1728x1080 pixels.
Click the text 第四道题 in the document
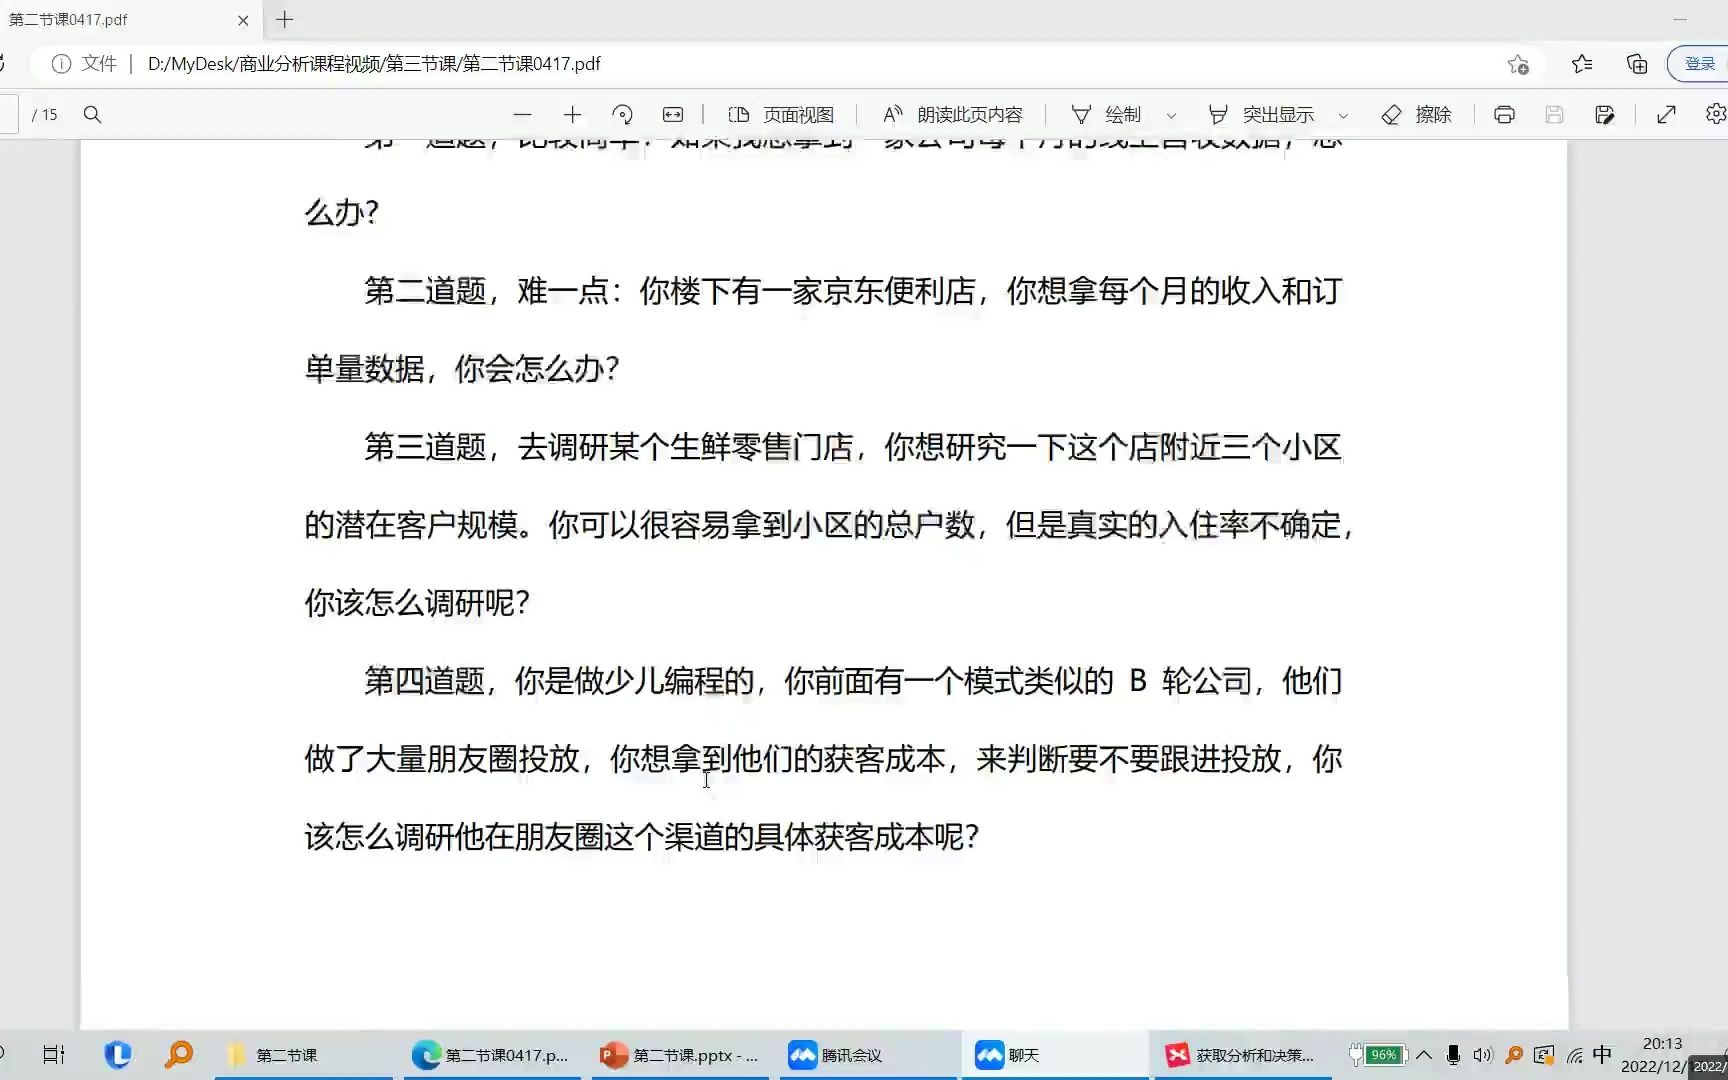(x=424, y=681)
